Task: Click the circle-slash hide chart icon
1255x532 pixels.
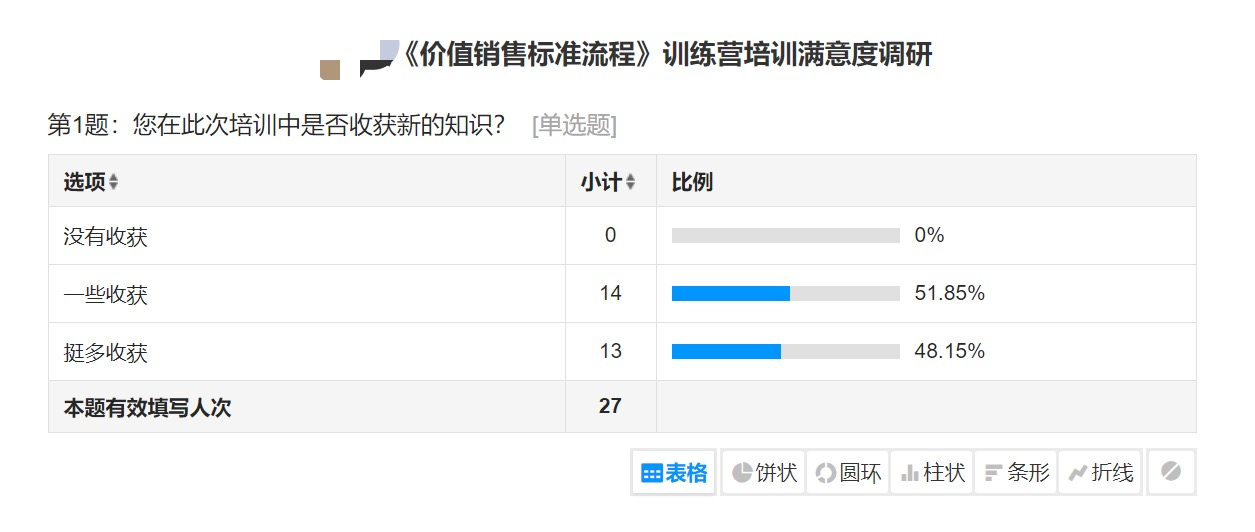Action: [x=1171, y=472]
